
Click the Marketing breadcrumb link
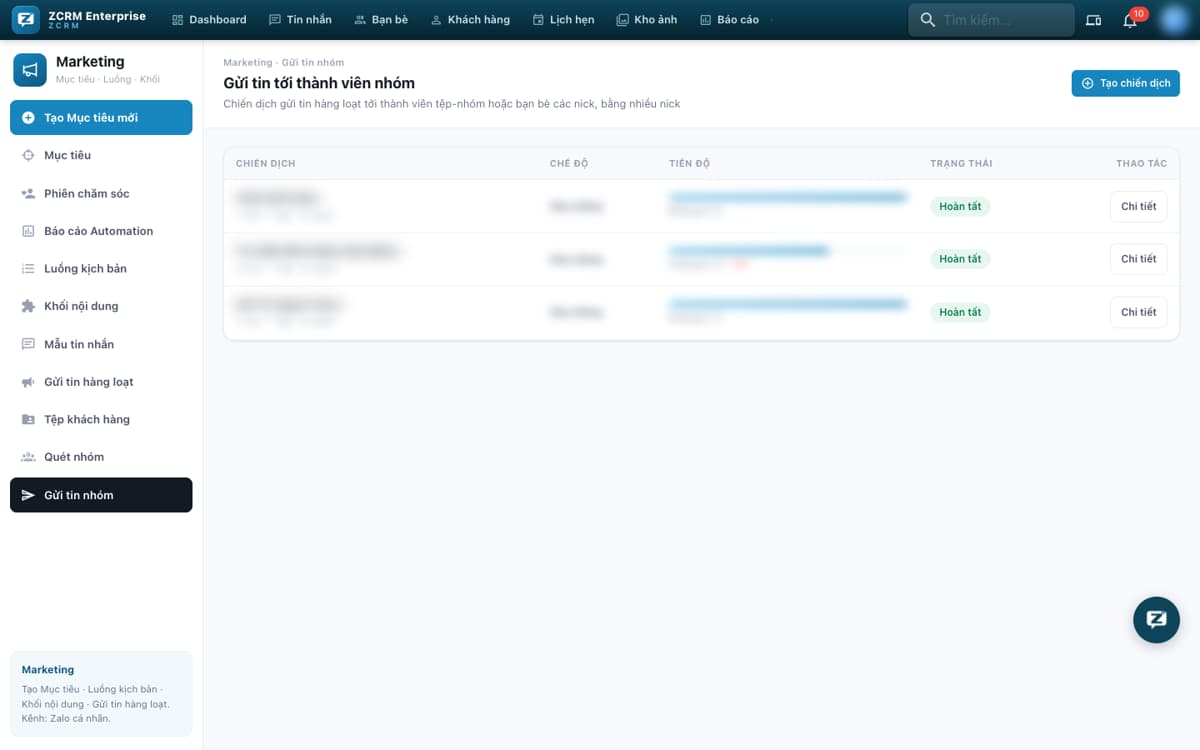pos(248,63)
